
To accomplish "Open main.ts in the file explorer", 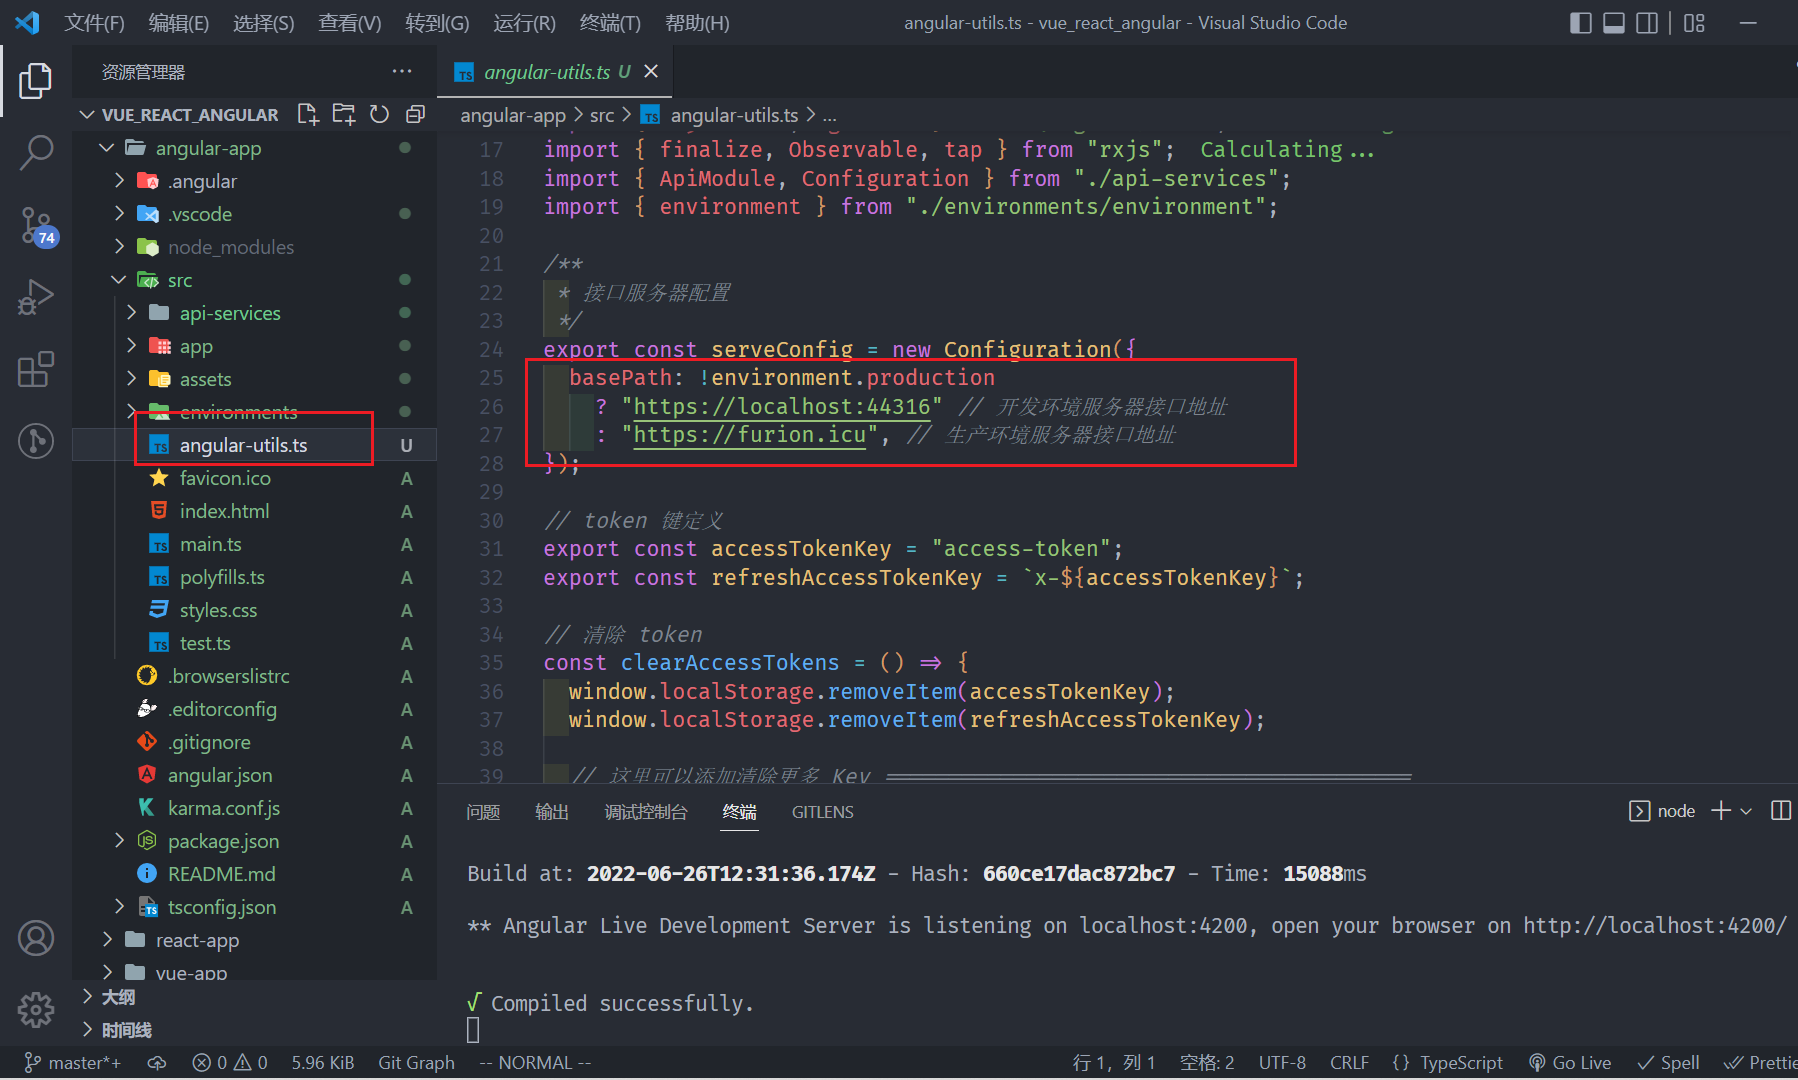I will pyautogui.click(x=210, y=544).
